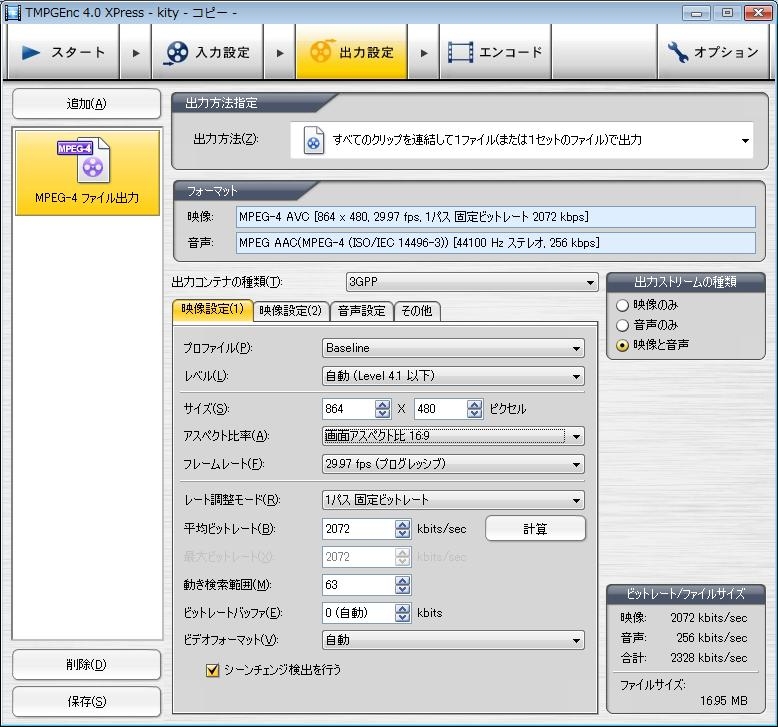Open 入力設定 film reel step
The image size is (778, 727).
click(176, 53)
